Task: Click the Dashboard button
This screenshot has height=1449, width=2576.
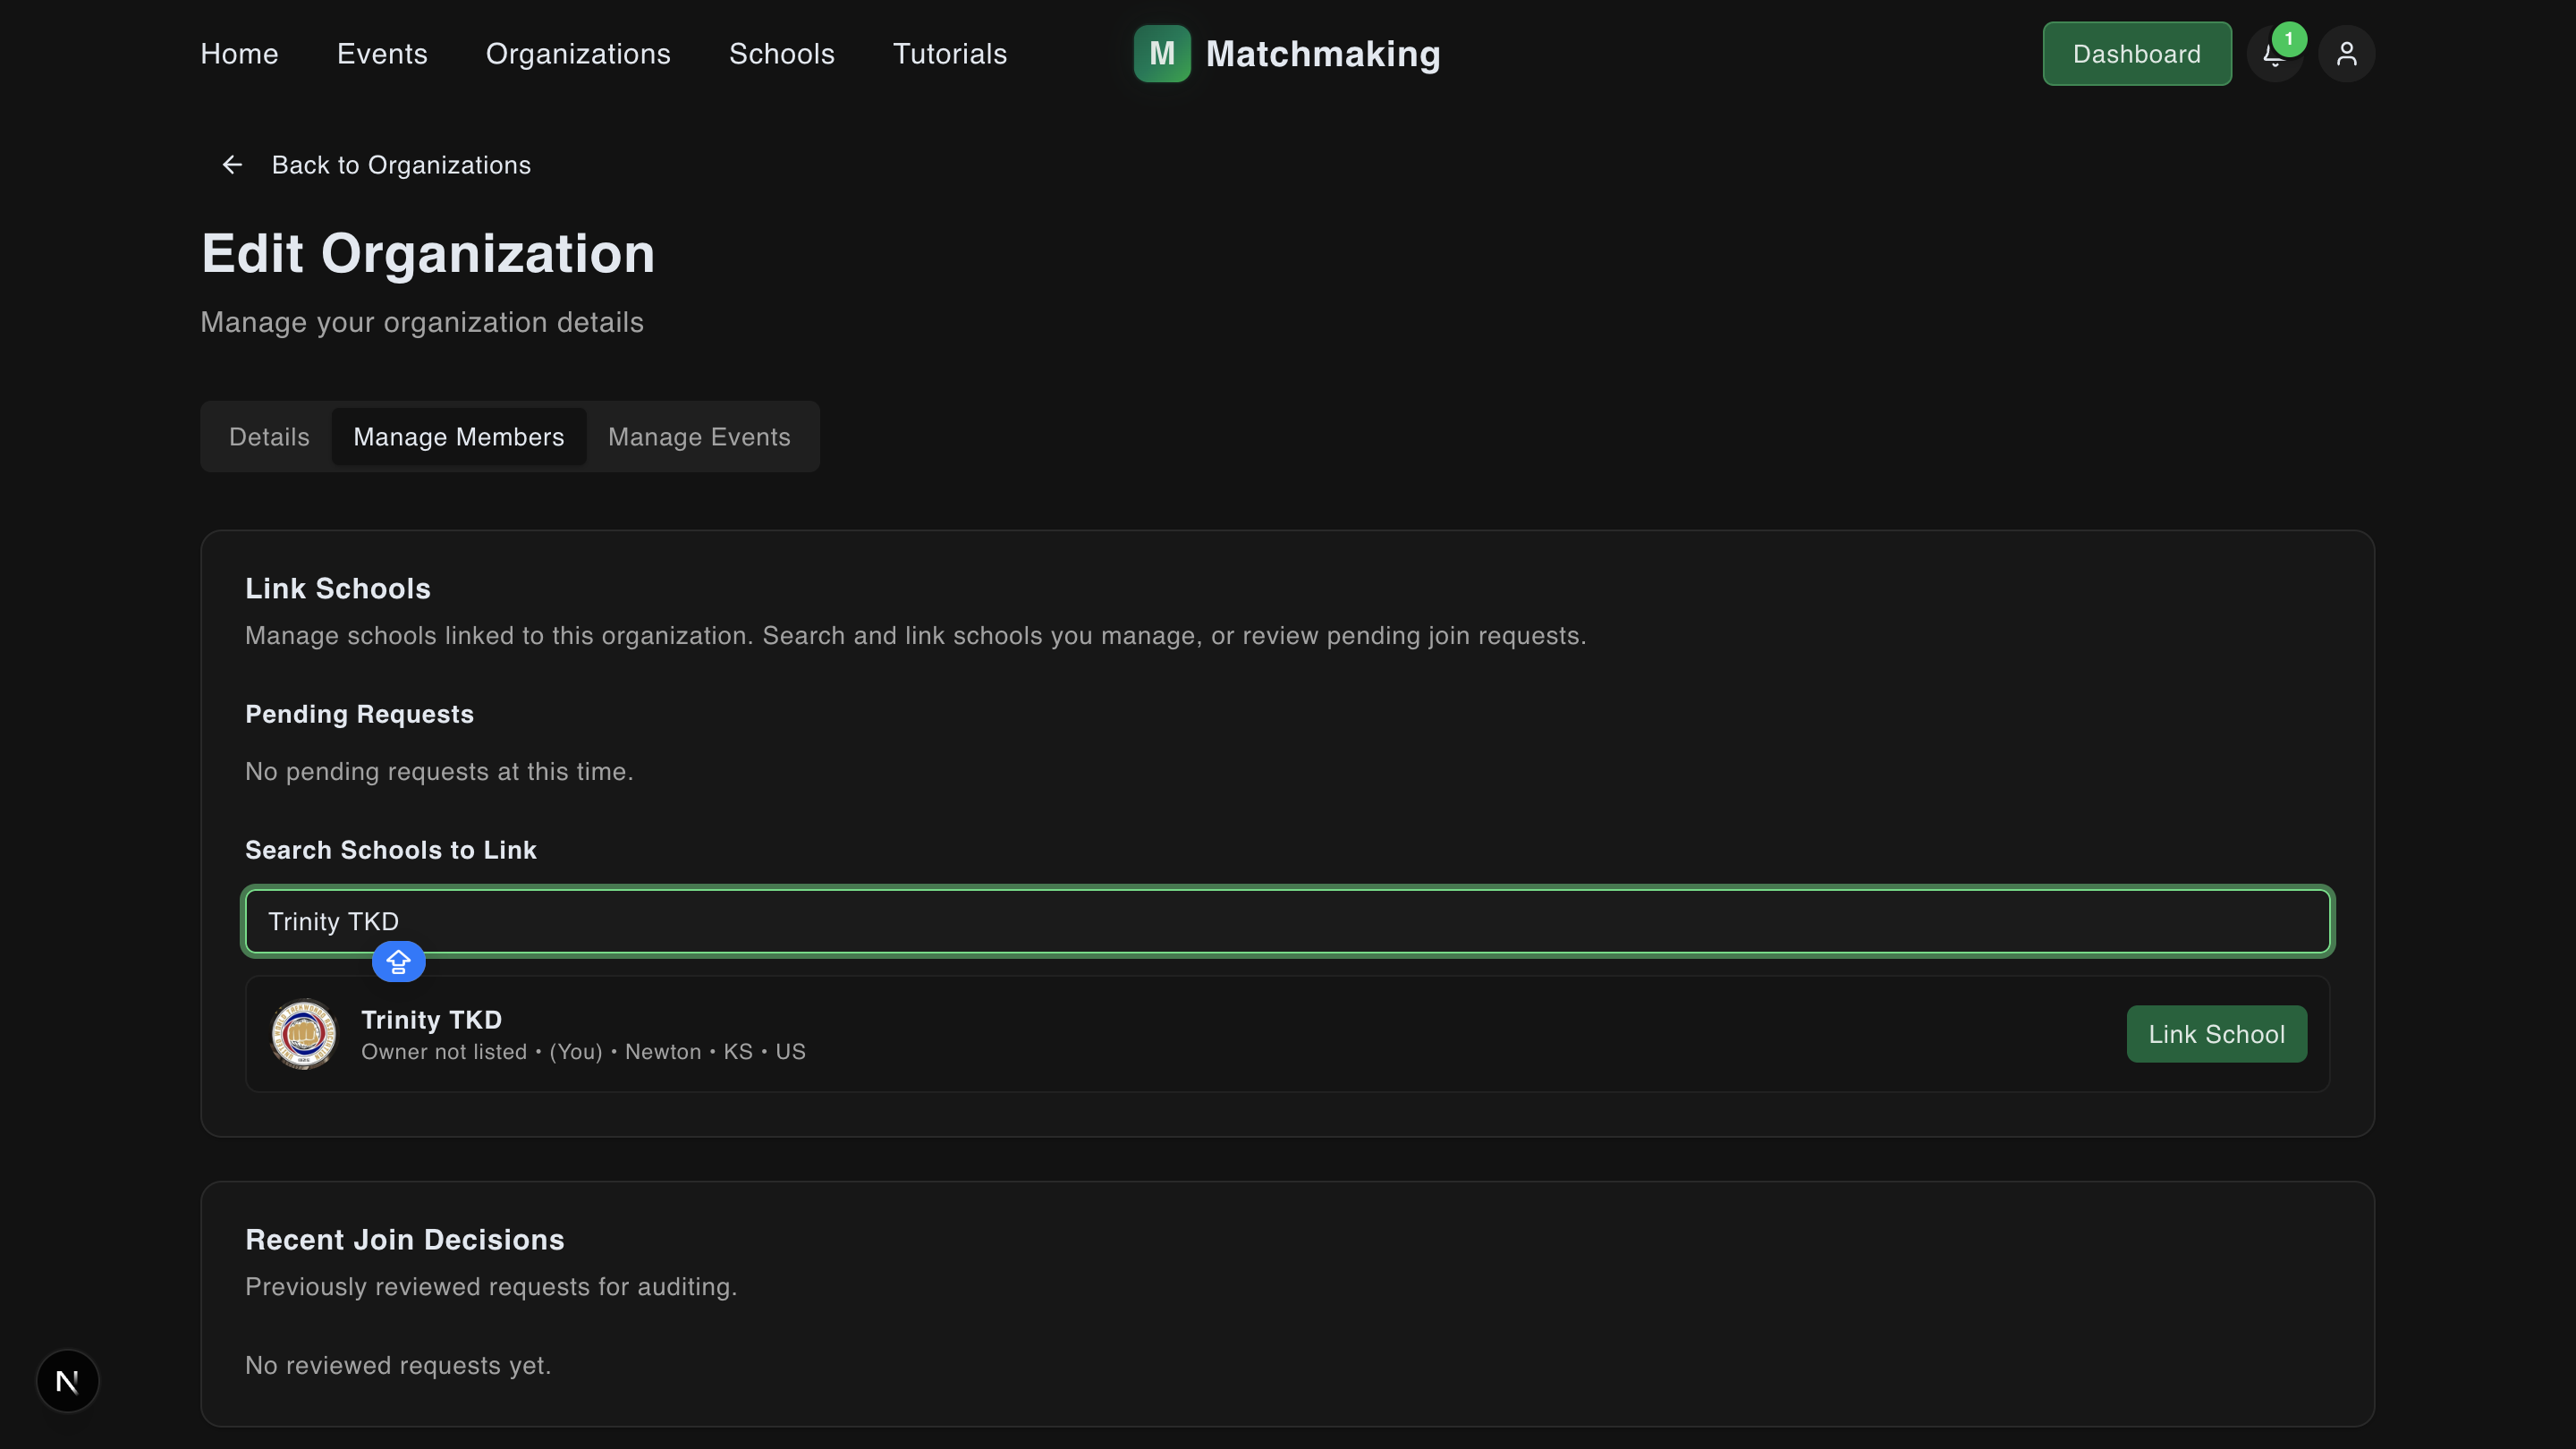Action: coord(2137,54)
